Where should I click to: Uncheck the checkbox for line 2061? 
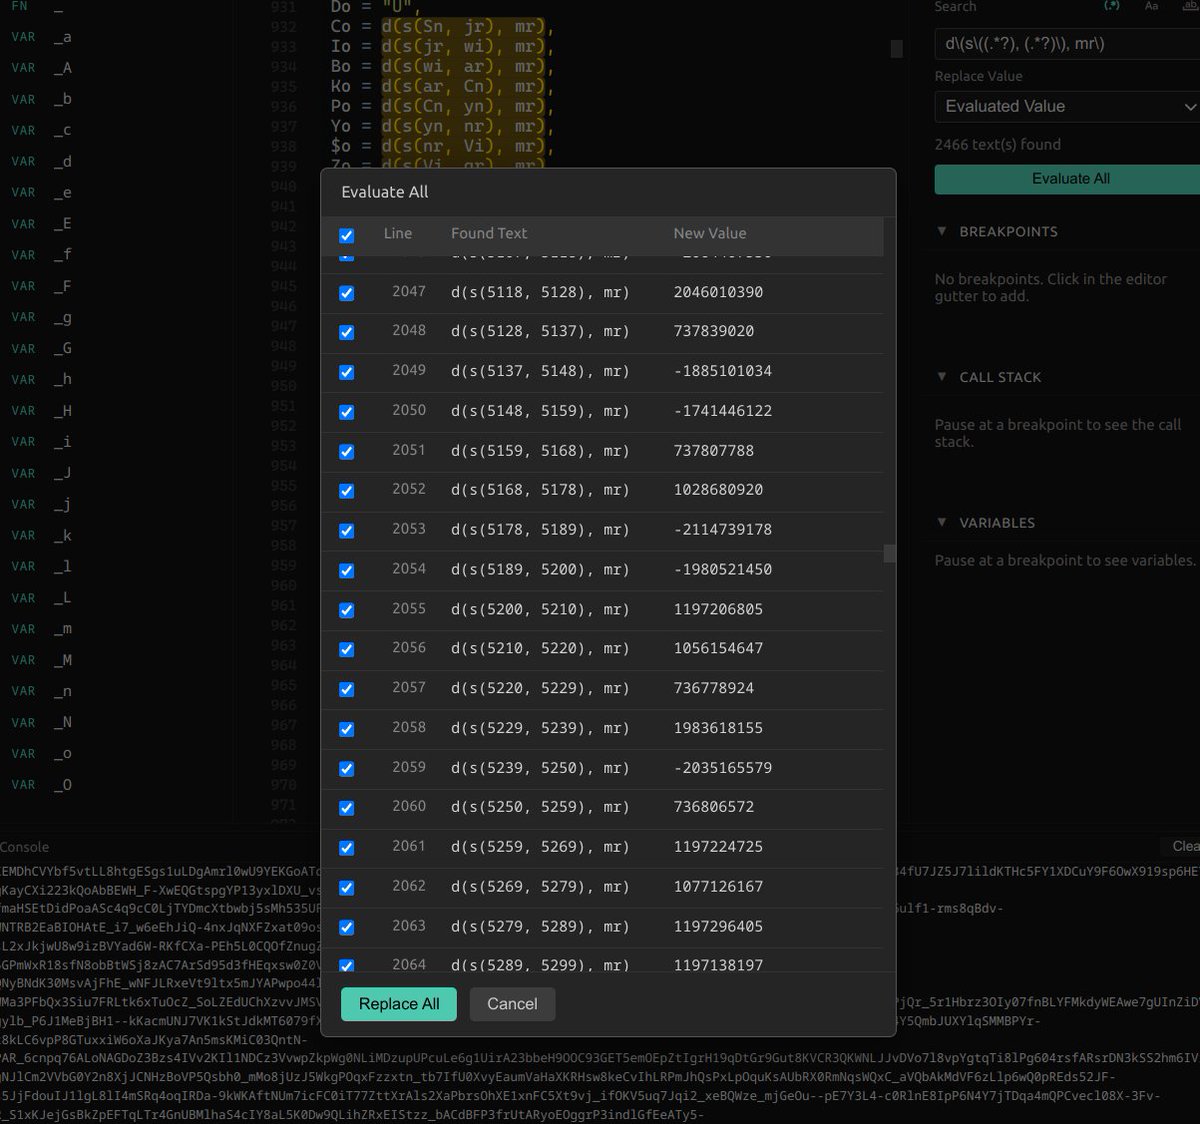click(346, 848)
